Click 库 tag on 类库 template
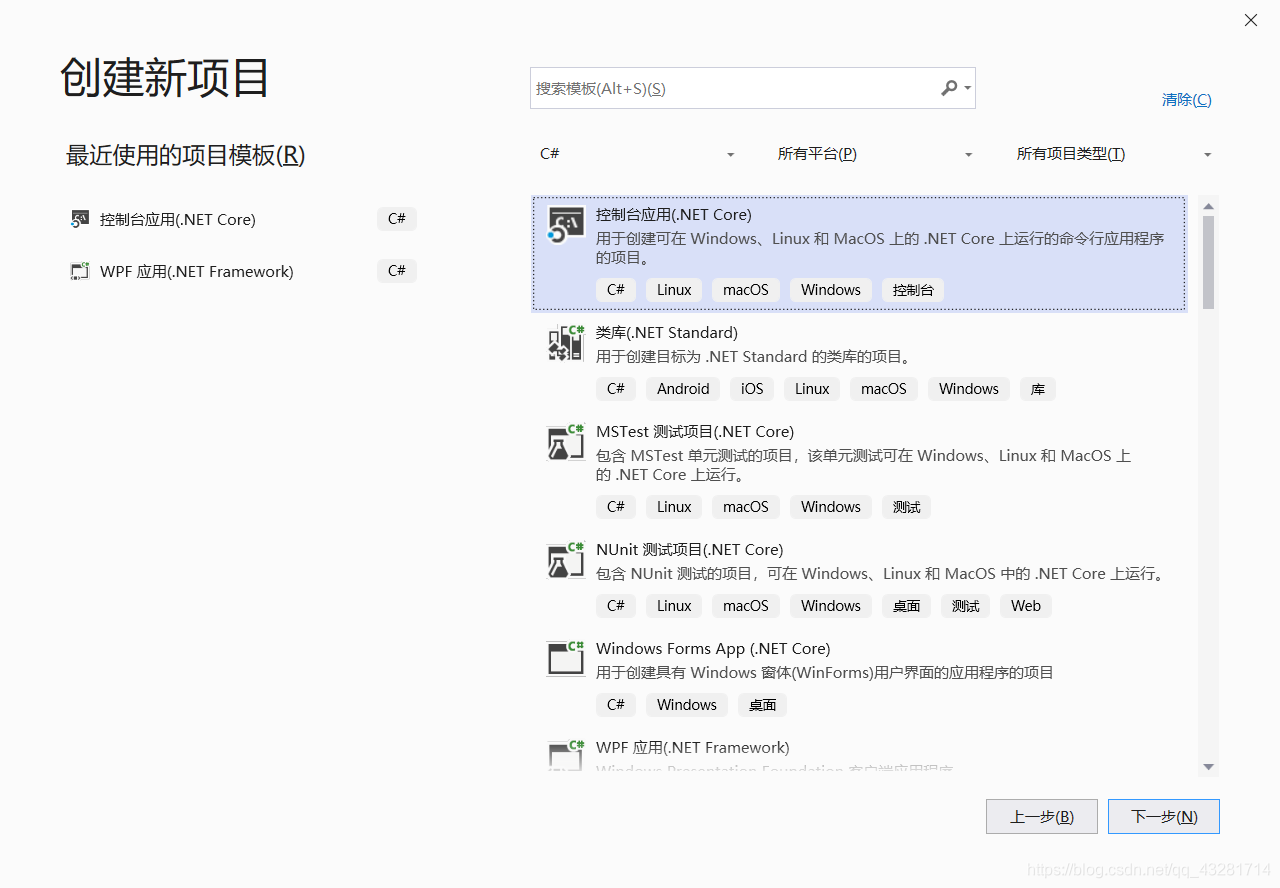Viewport: 1280px width, 888px height. (x=1038, y=389)
